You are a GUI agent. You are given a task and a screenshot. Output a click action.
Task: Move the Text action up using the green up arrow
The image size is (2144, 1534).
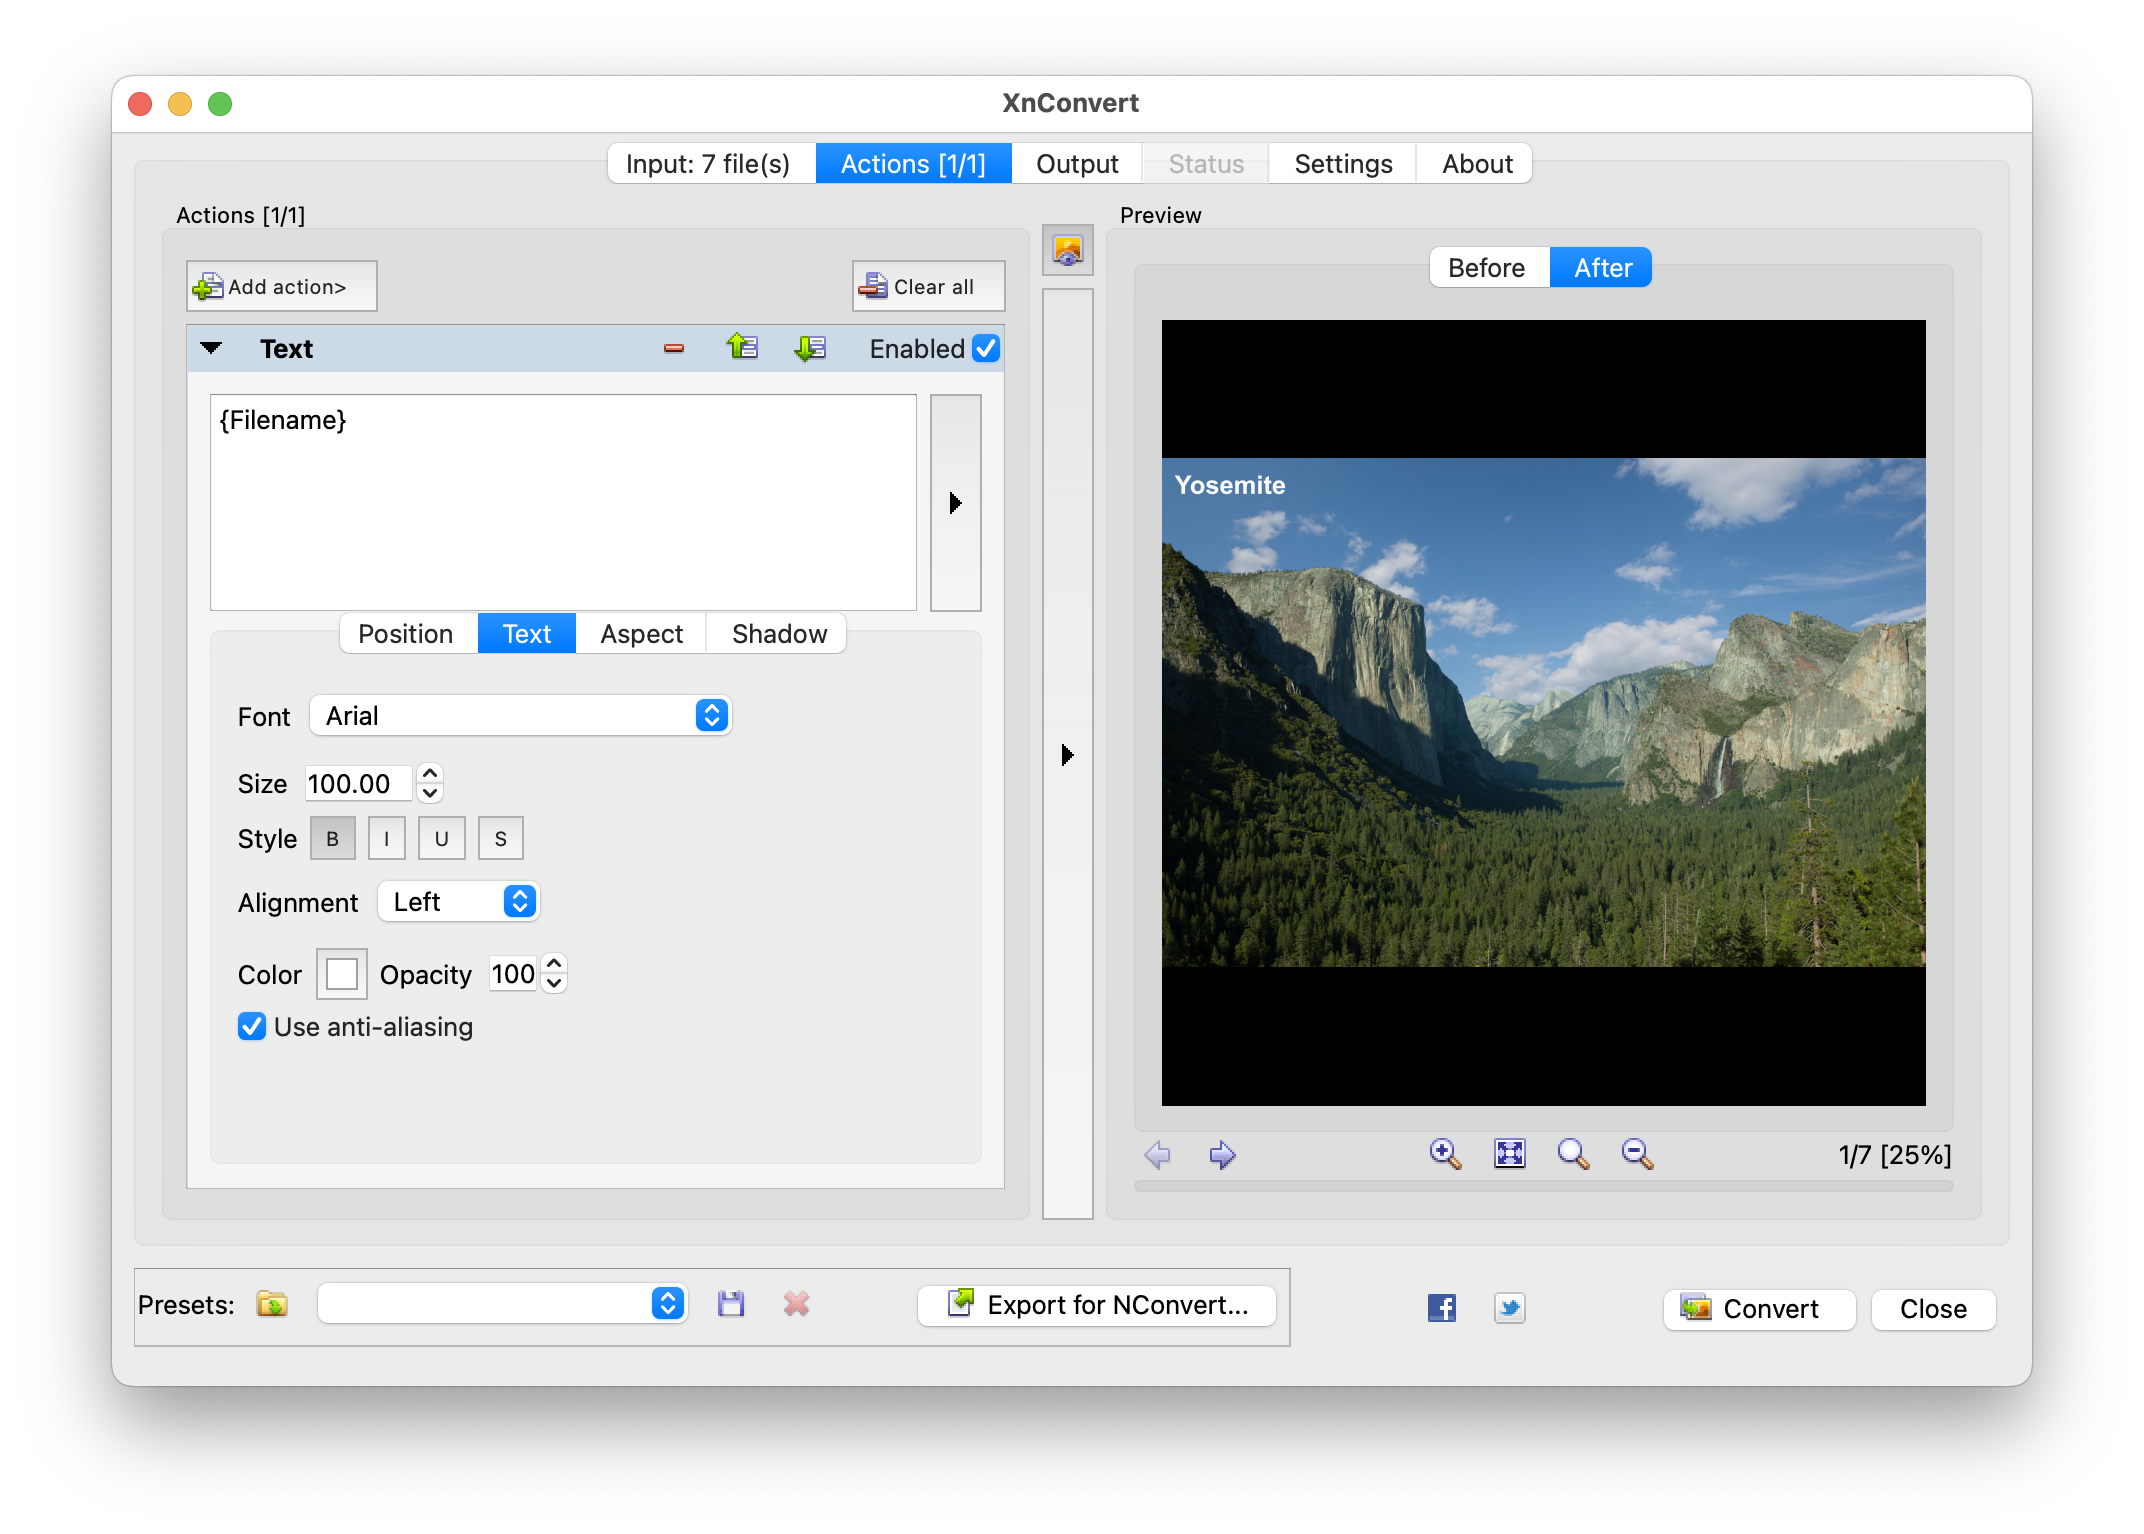(741, 348)
